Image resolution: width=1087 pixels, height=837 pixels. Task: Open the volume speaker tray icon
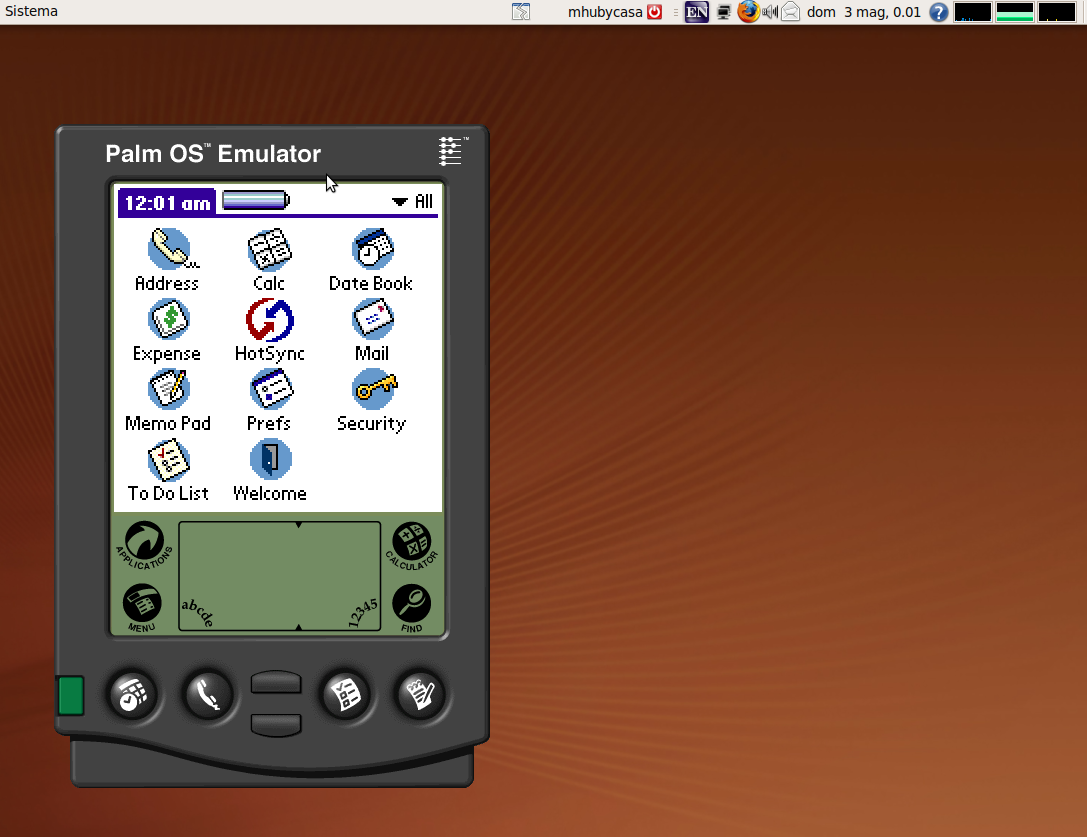[770, 12]
